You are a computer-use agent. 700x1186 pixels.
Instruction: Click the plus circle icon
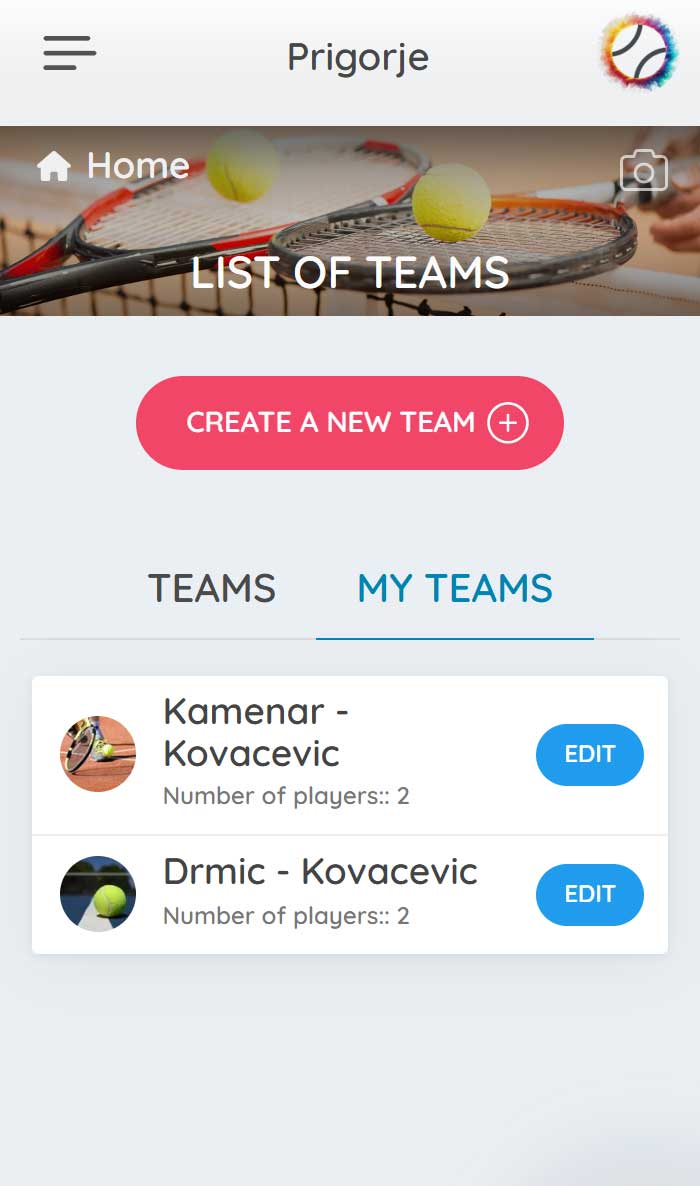pos(507,422)
